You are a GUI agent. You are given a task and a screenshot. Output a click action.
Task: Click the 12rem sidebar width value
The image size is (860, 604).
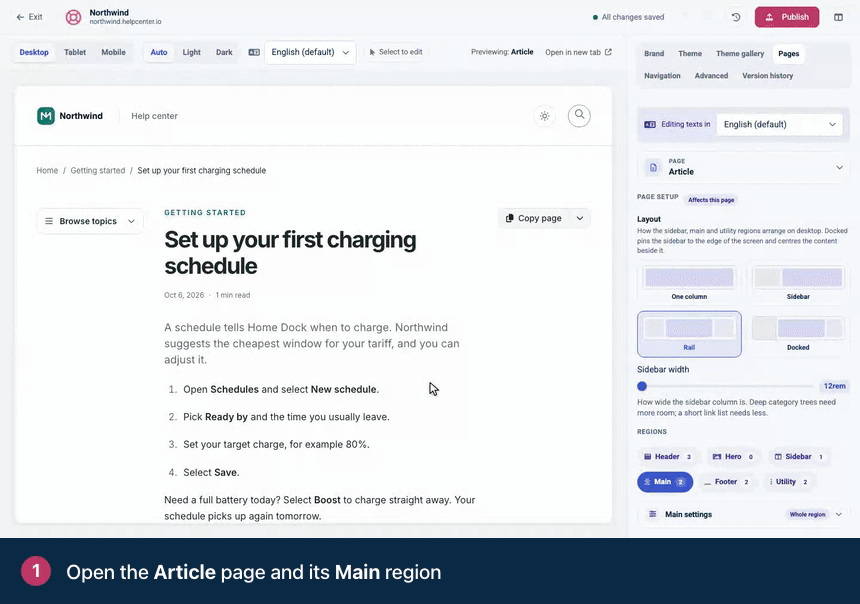click(x=834, y=386)
